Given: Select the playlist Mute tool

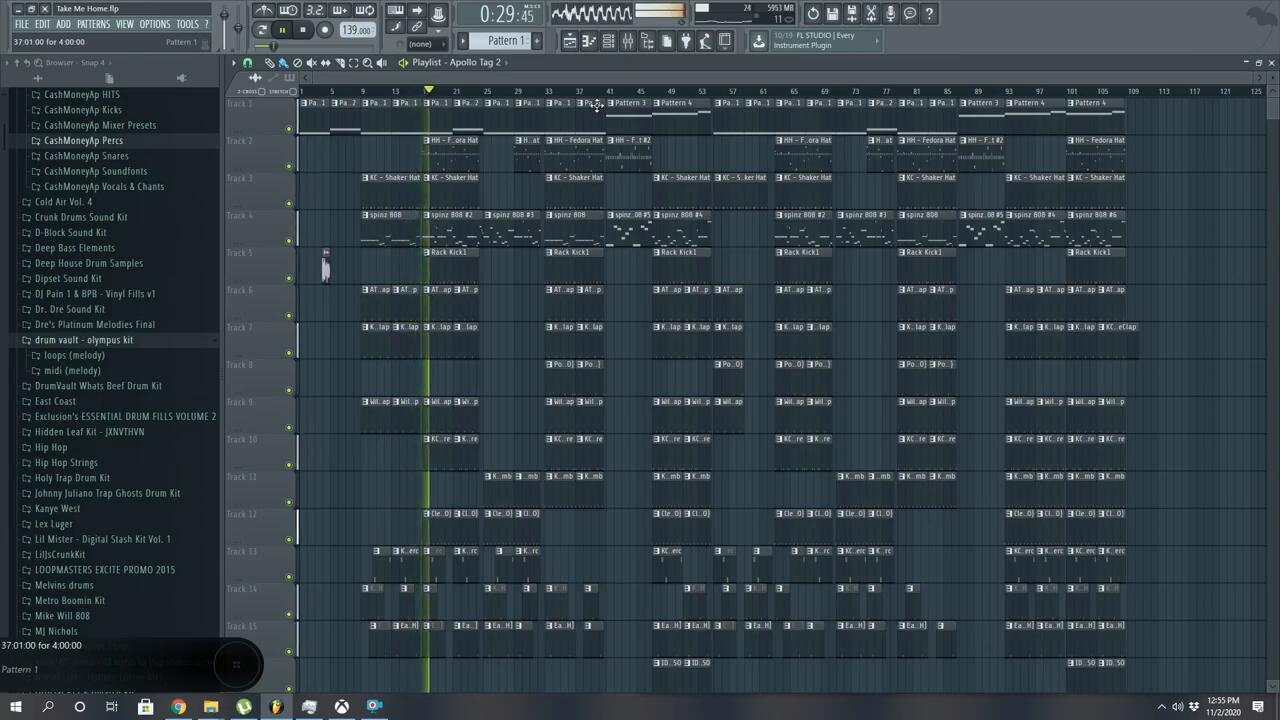Looking at the screenshot, I should [311, 63].
